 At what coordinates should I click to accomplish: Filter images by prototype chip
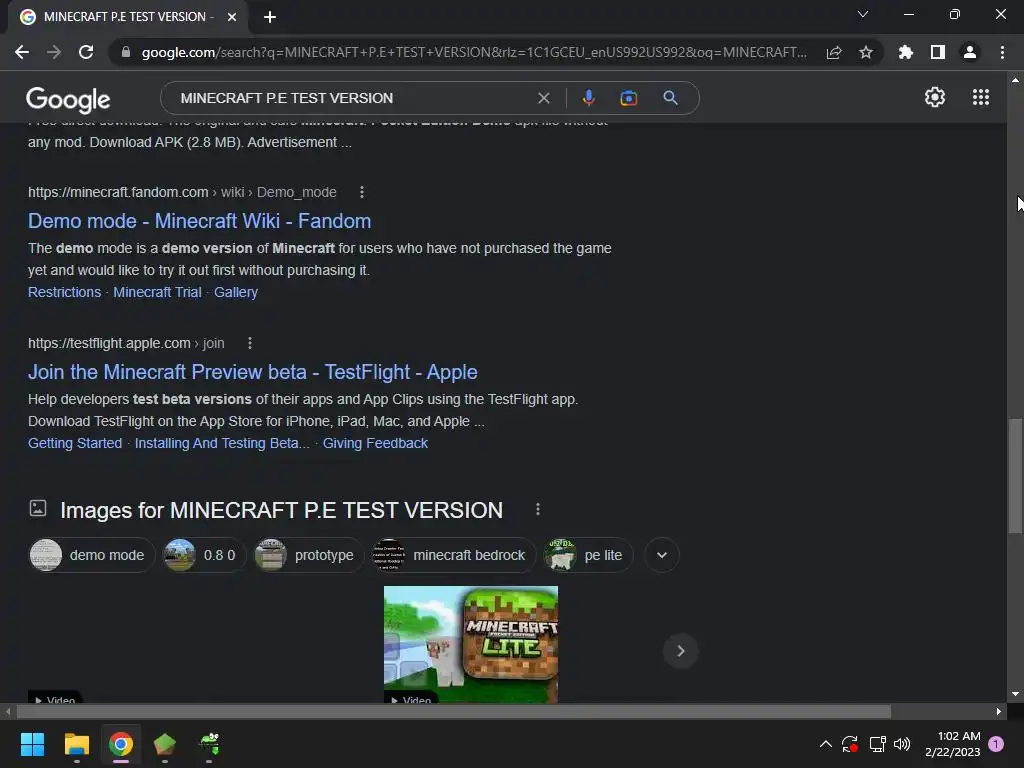(x=308, y=555)
